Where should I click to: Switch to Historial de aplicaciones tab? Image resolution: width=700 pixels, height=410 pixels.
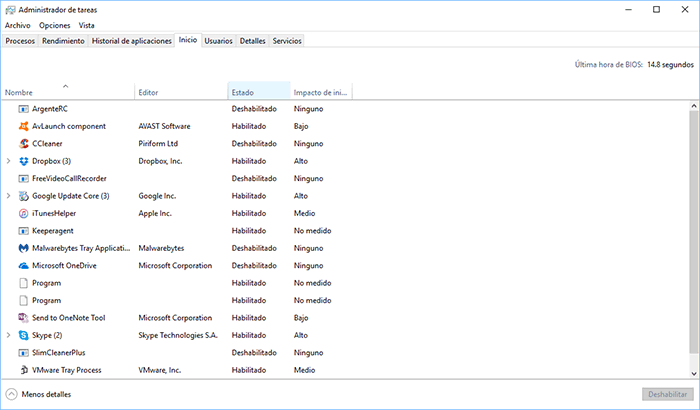pyautogui.click(x=132, y=41)
